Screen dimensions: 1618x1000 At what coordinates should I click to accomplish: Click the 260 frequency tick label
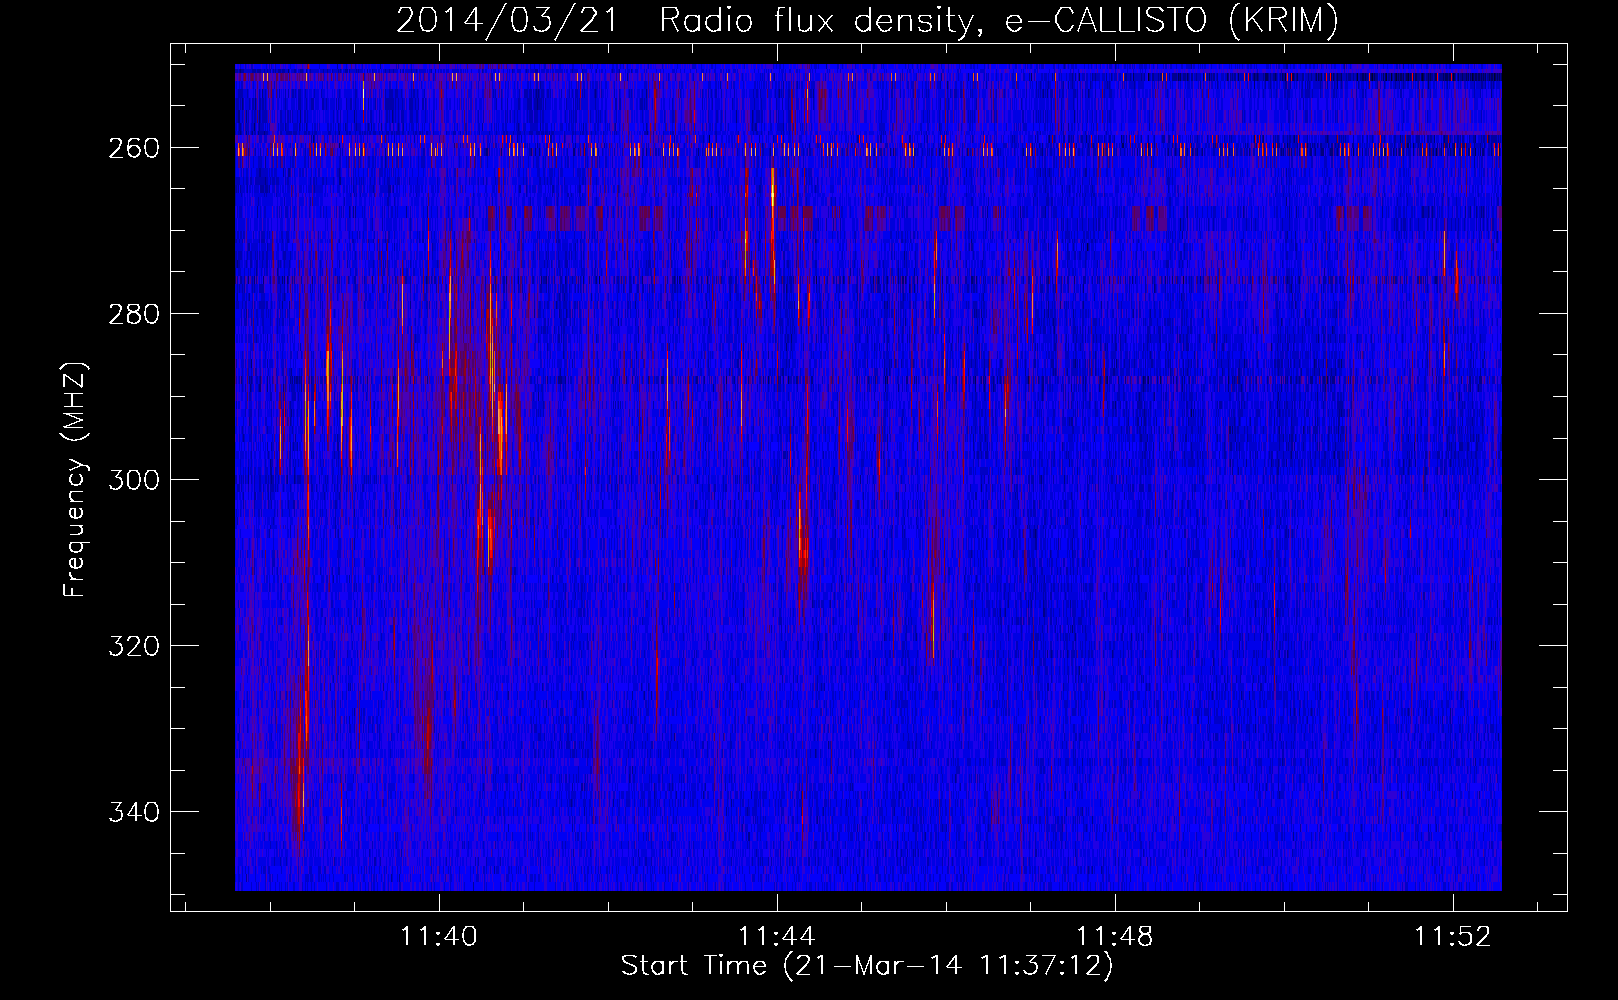[134, 148]
